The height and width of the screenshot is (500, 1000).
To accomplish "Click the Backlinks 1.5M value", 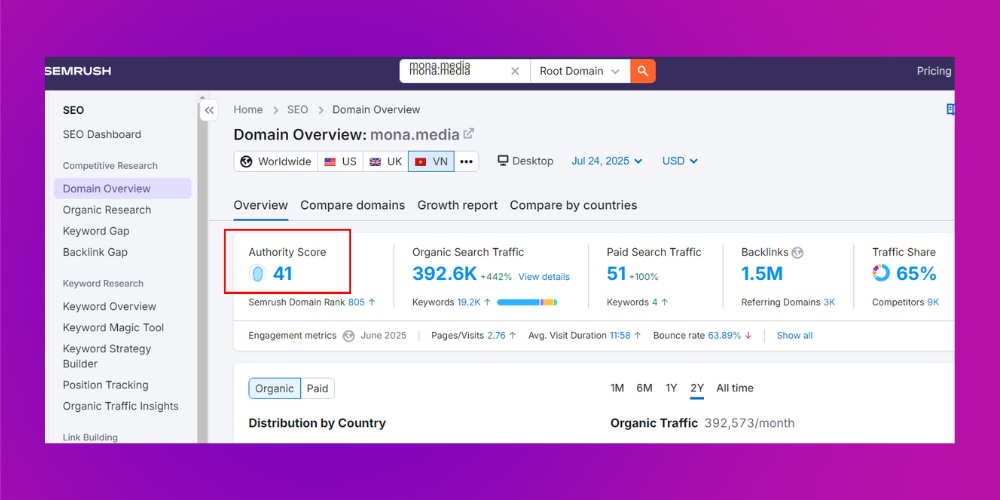I will click(761, 274).
